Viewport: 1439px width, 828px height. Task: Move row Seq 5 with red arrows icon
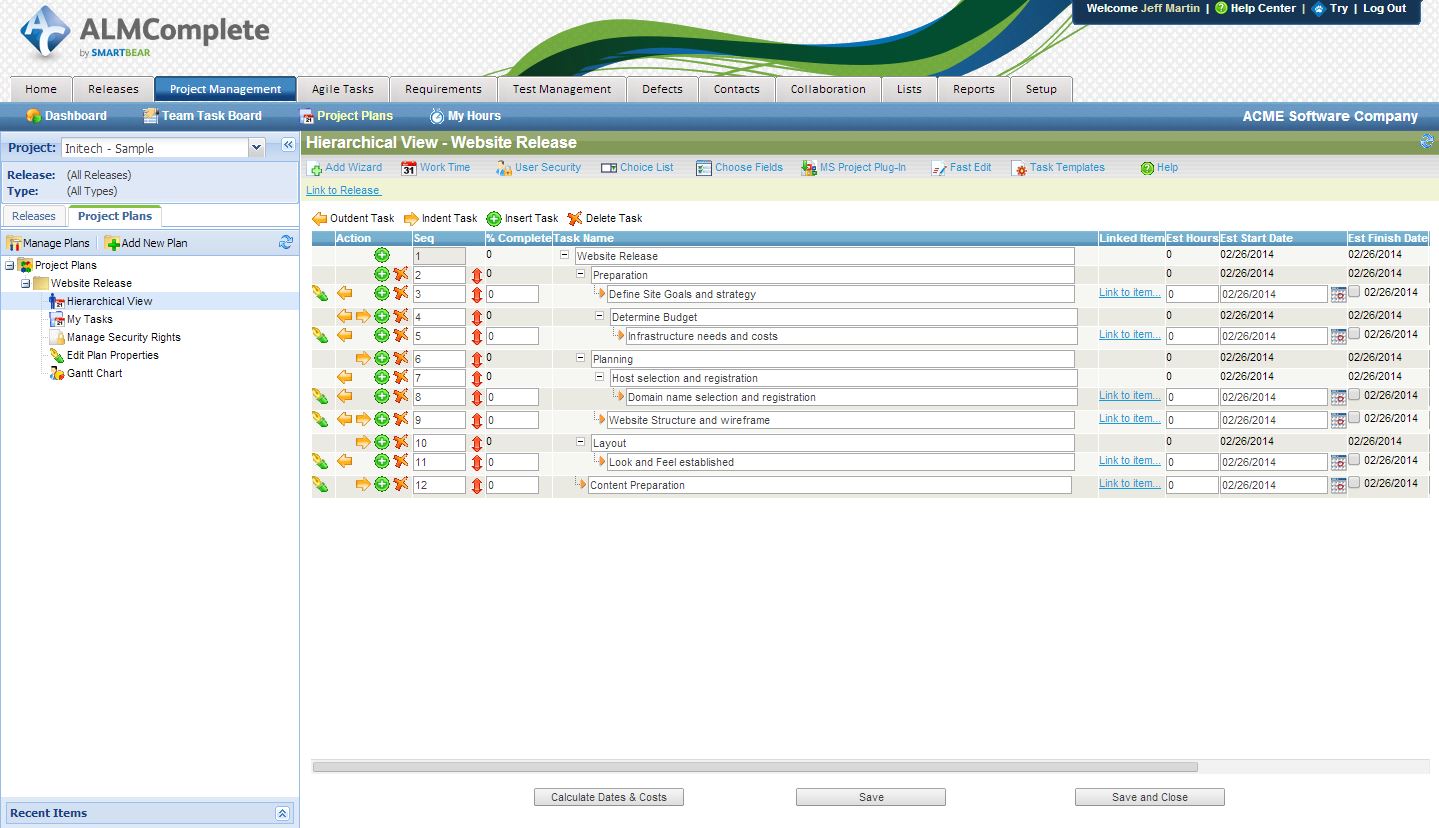point(477,336)
